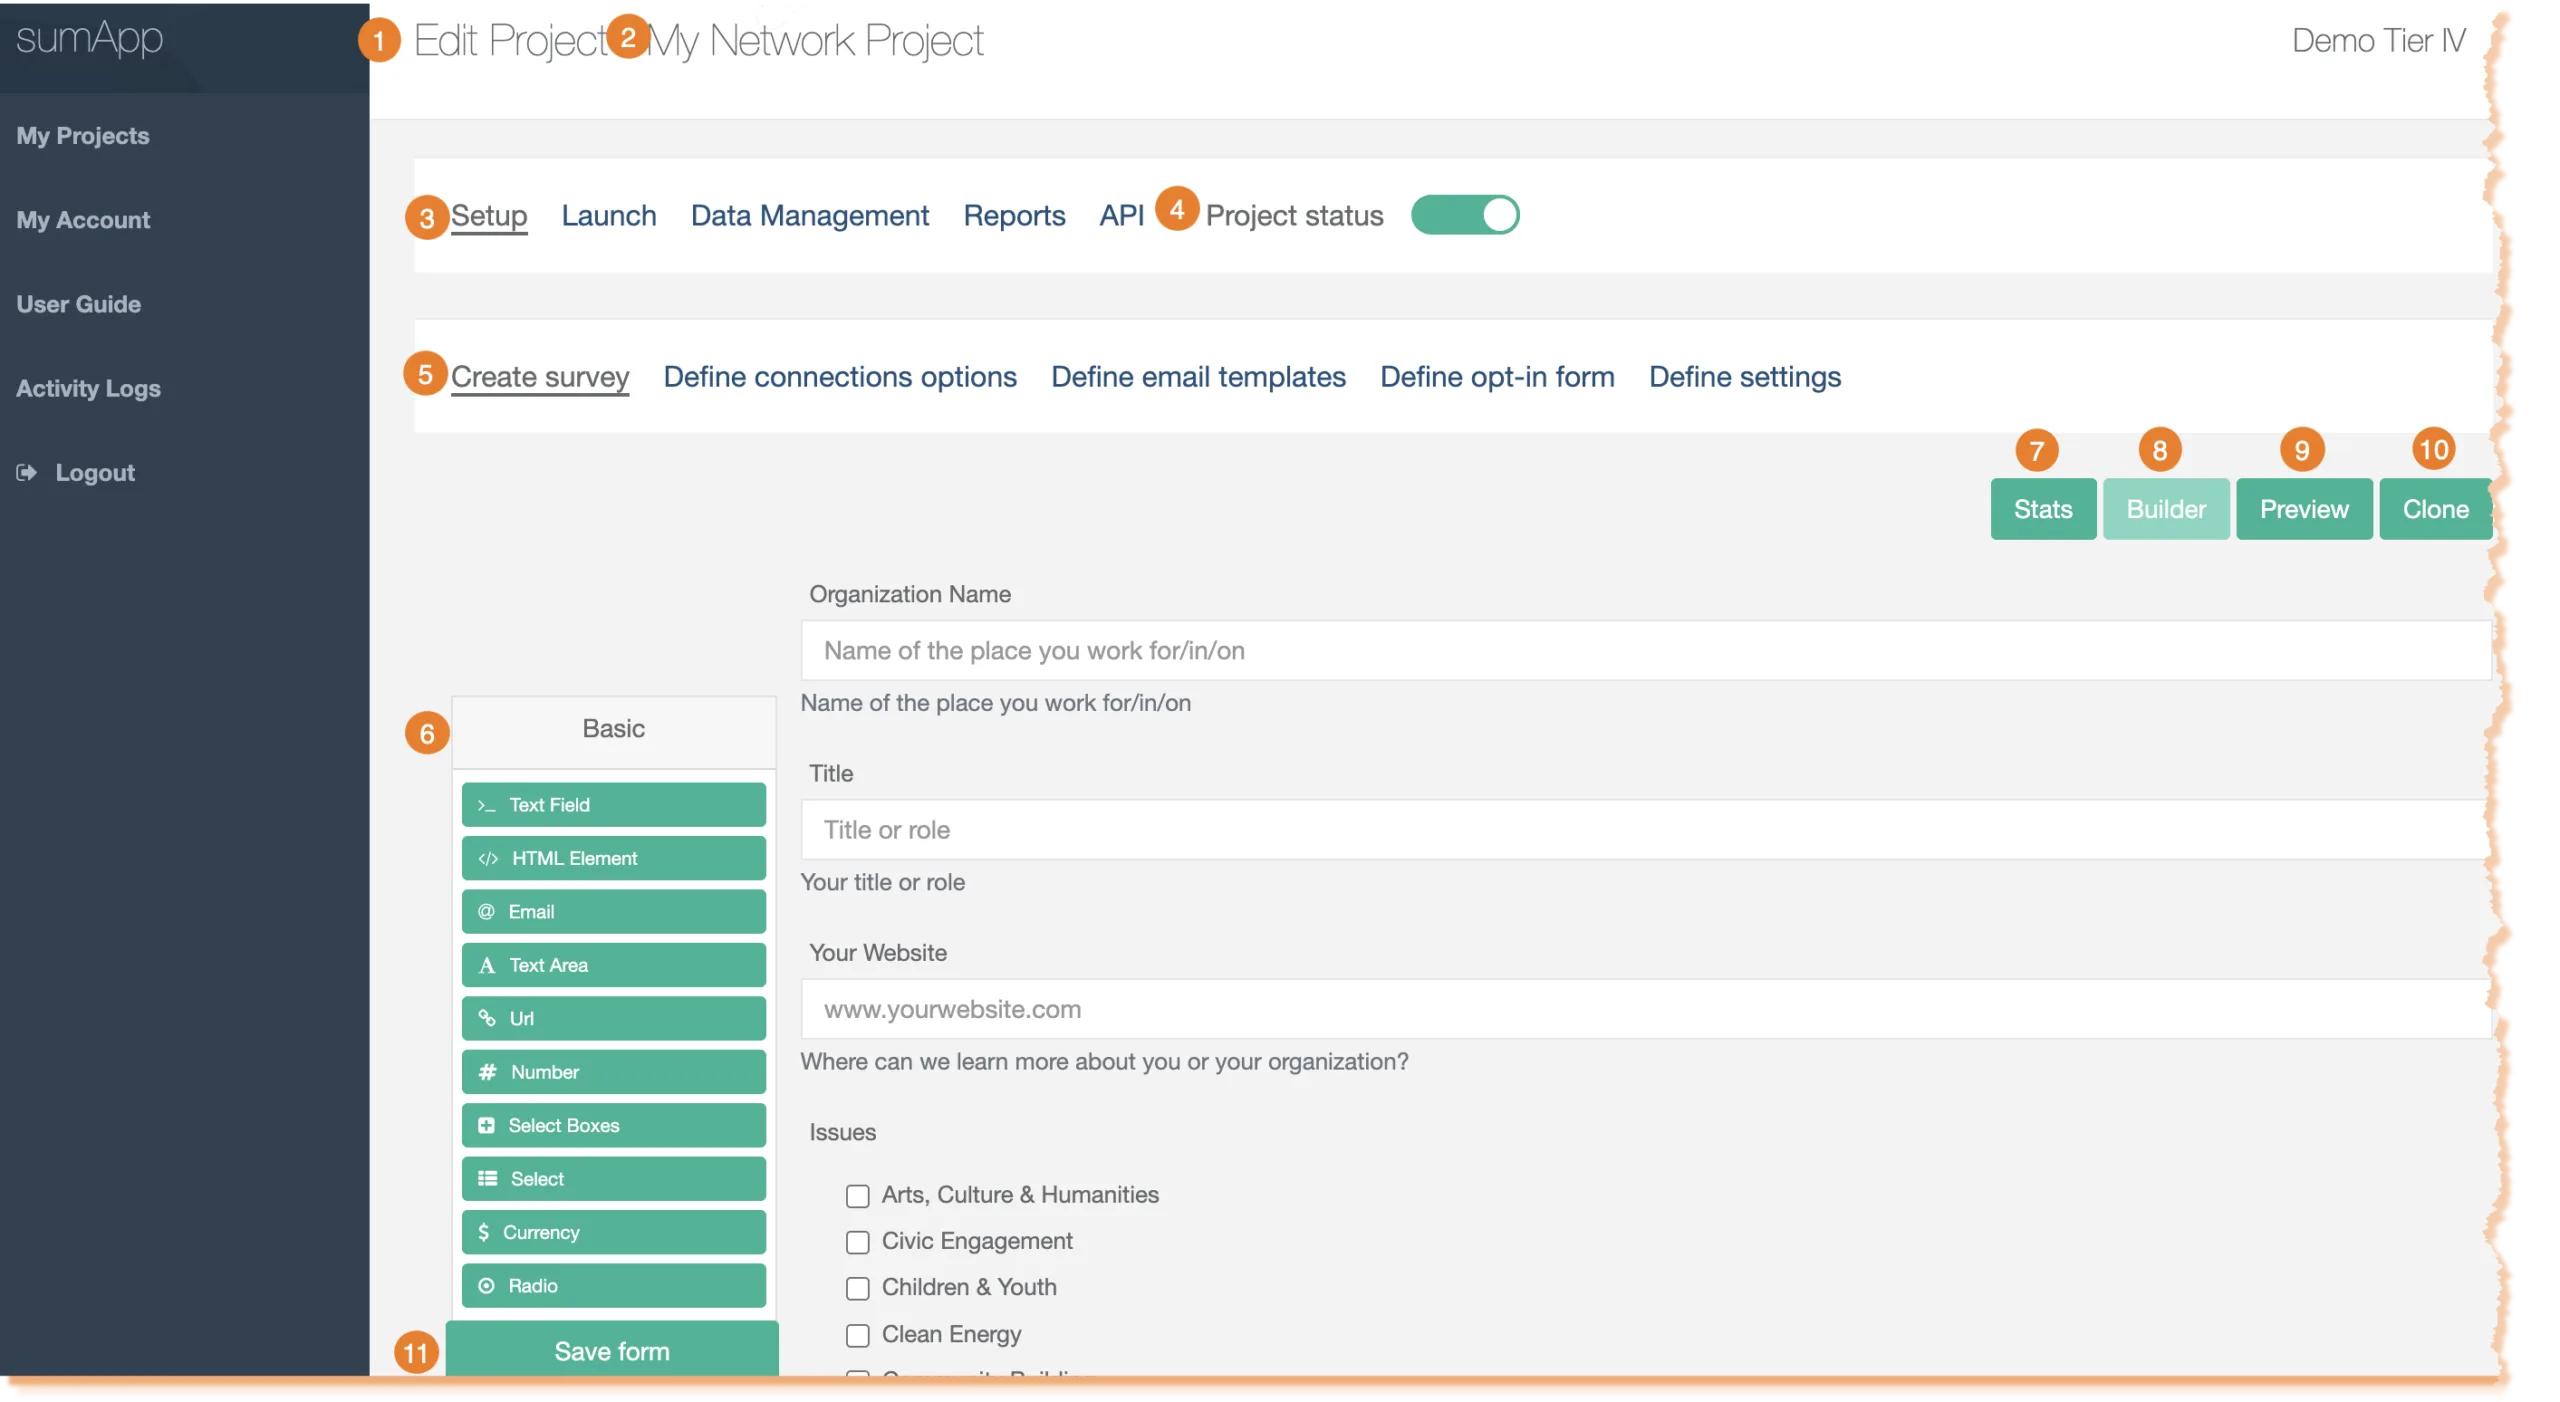
Task: Select the Text Area component
Action: (x=614, y=966)
